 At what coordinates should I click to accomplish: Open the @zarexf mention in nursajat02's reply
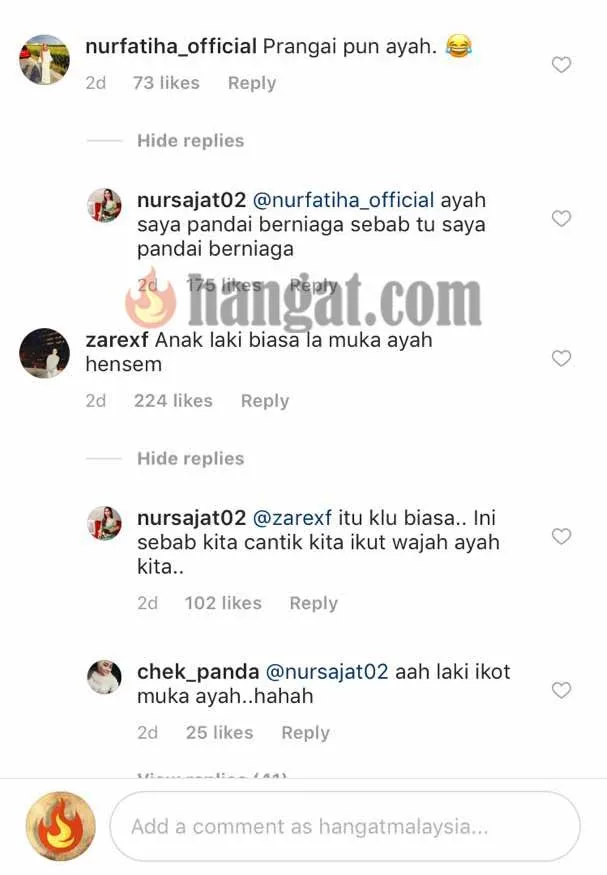pos(292,518)
